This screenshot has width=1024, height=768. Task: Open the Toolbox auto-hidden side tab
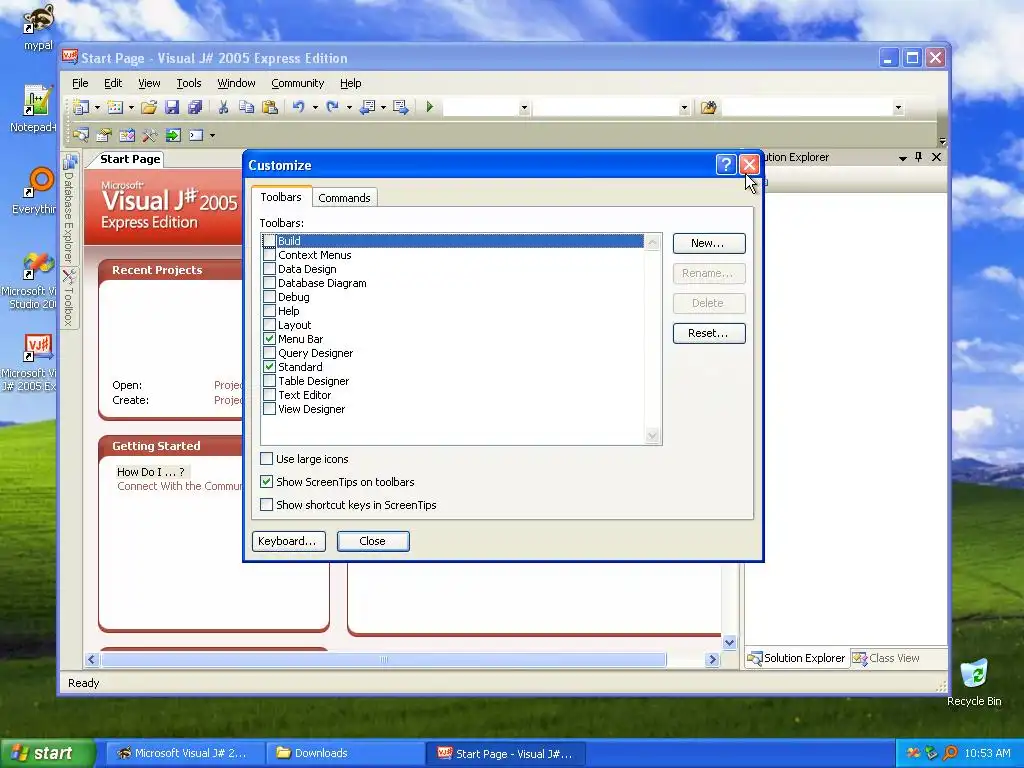[x=69, y=298]
